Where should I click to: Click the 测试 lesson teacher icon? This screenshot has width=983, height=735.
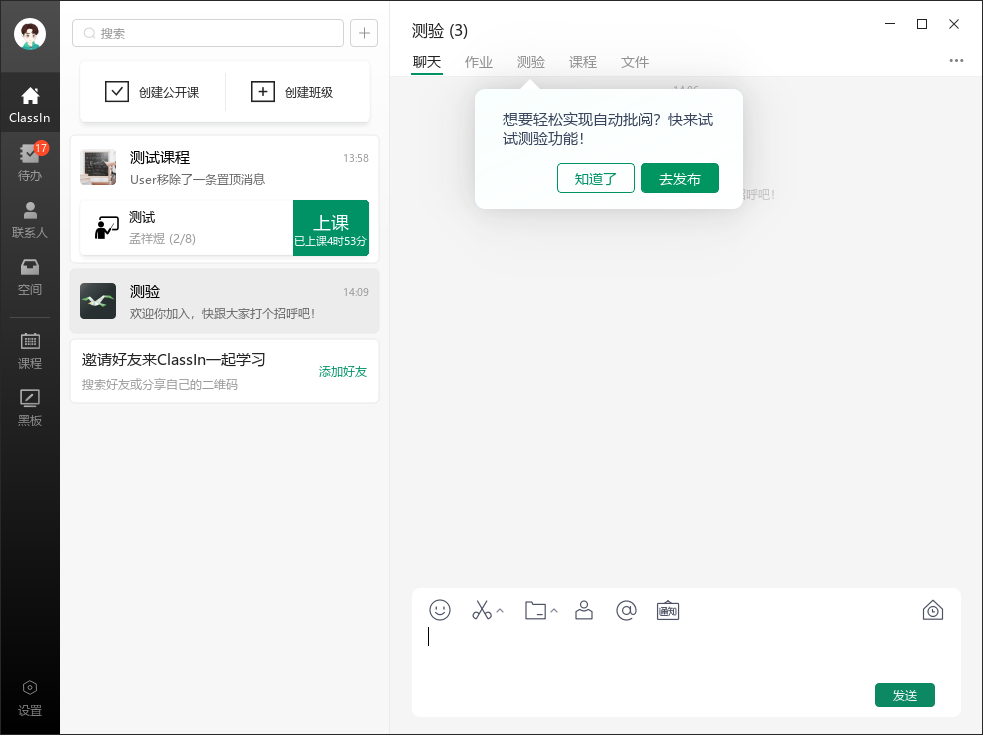(107, 228)
